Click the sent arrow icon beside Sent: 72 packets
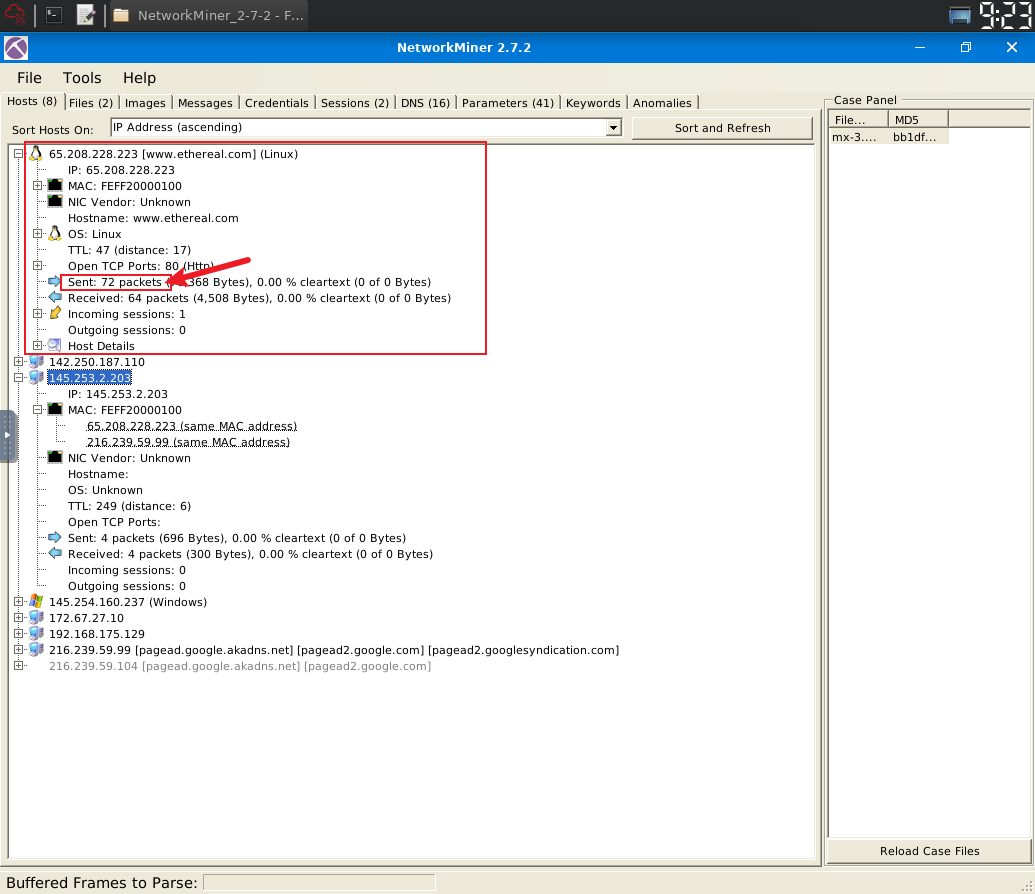 (x=55, y=281)
